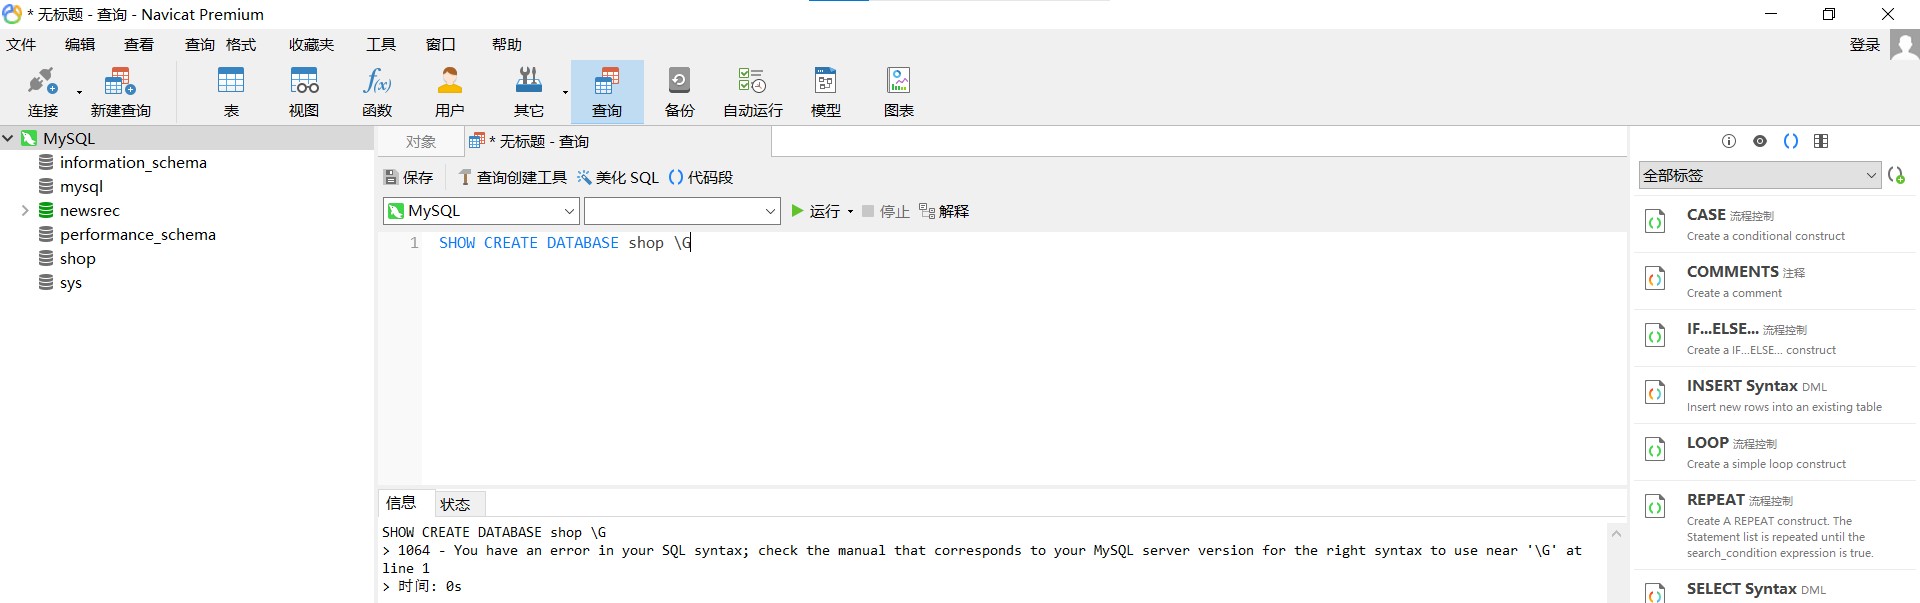Open the REPEAT snippet
Viewport: 1920px width, 603px height.
pyautogui.click(x=1776, y=525)
